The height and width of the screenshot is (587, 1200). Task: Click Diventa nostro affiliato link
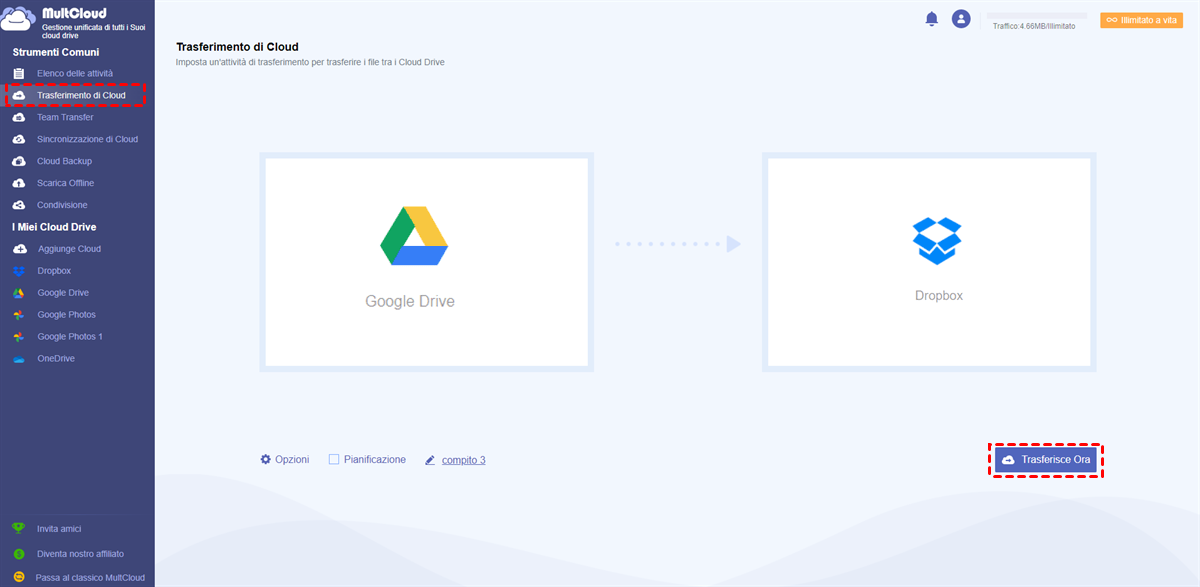tap(81, 553)
